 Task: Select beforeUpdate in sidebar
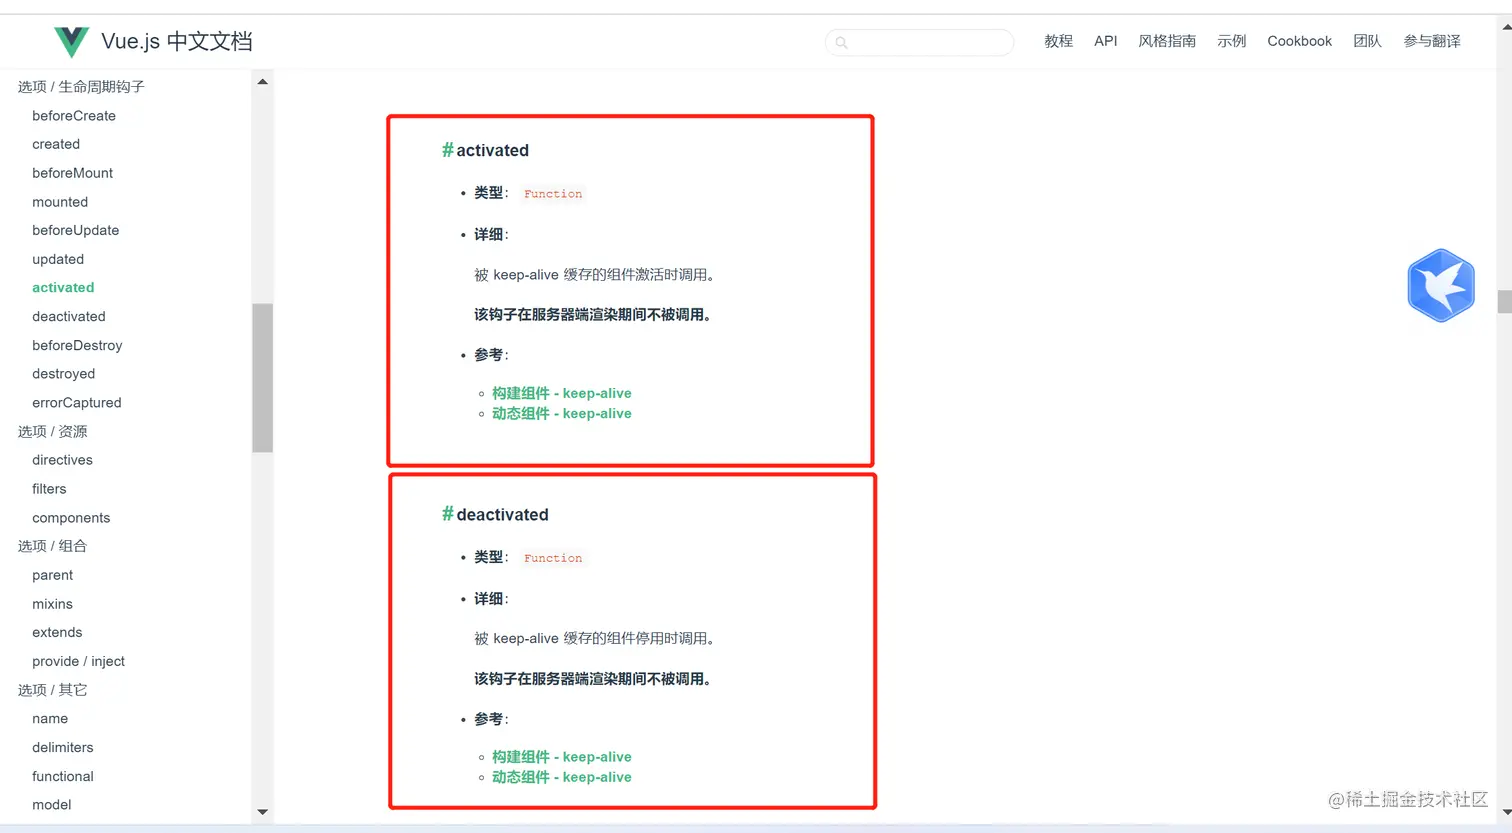(x=75, y=230)
